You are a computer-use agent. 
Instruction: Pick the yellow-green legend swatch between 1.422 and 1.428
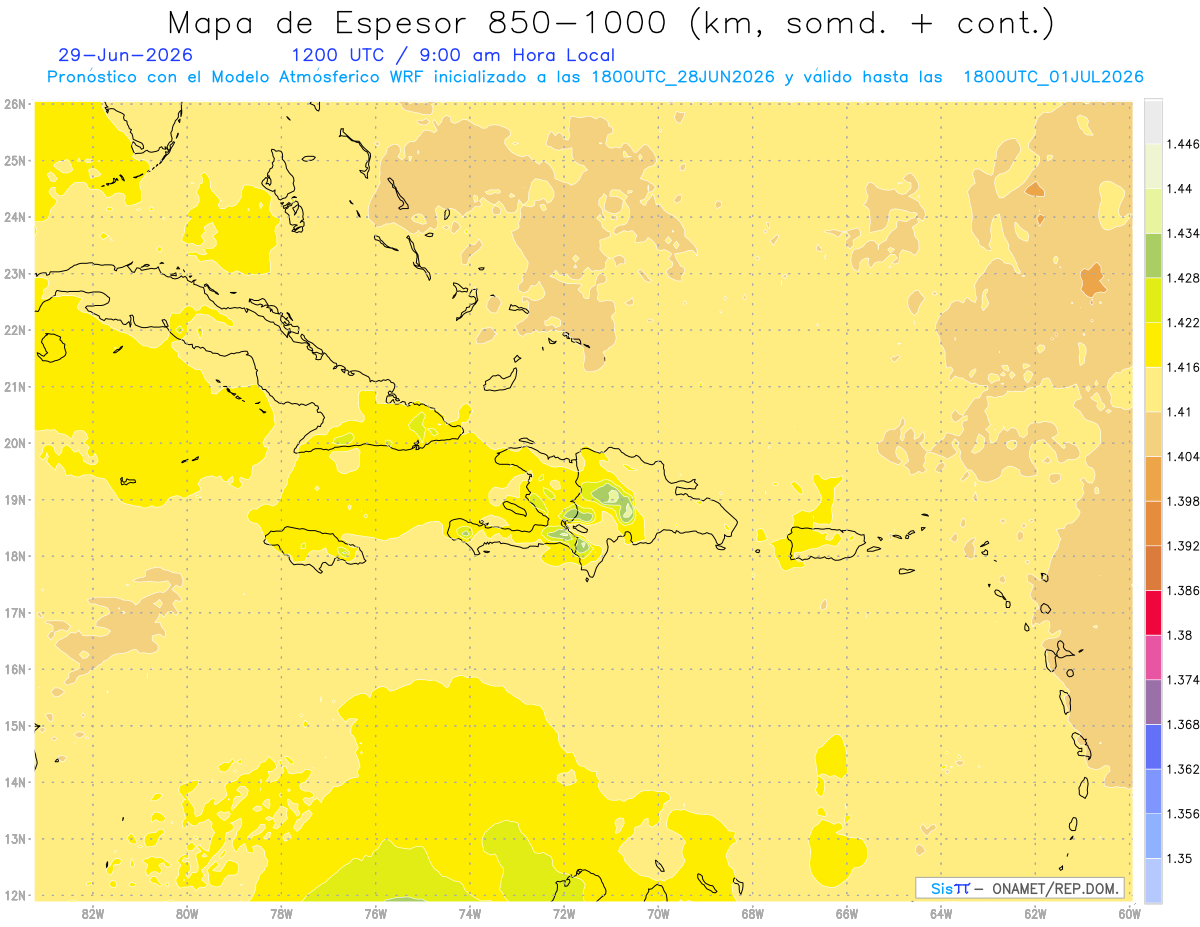pos(1153,300)
